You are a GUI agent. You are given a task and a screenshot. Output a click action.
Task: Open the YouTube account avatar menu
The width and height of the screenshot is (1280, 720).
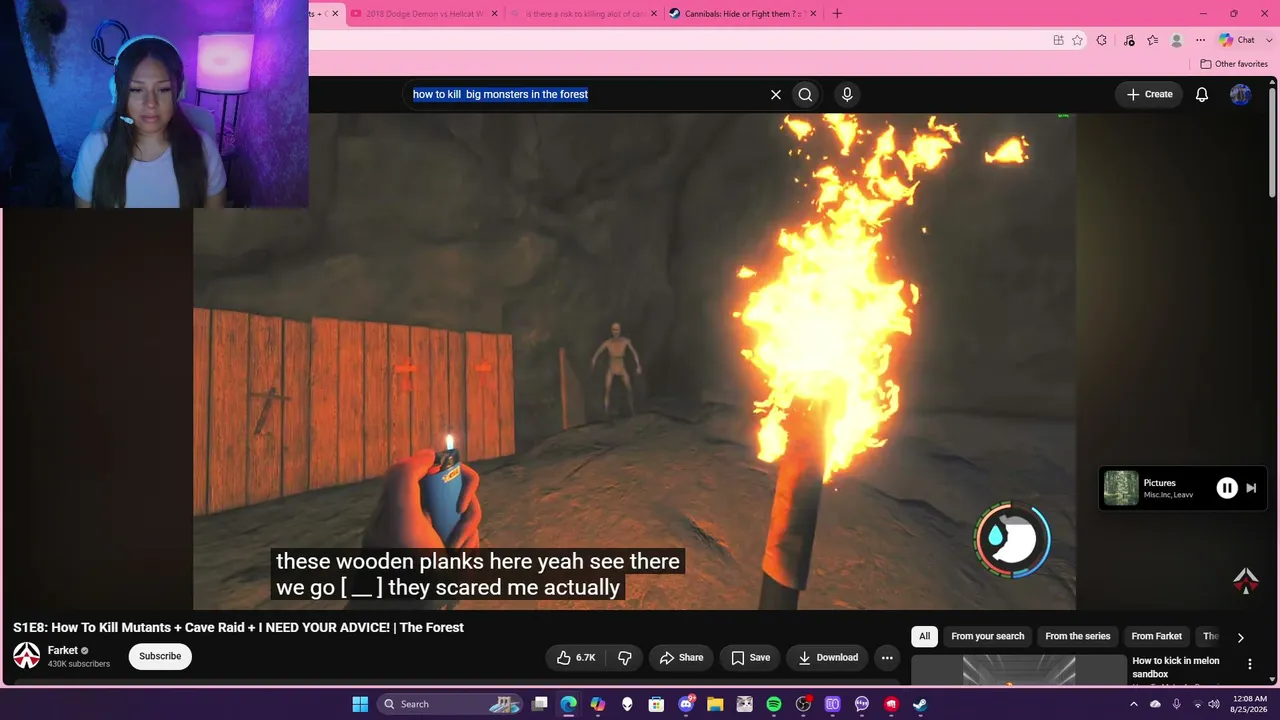point(1240,94)
